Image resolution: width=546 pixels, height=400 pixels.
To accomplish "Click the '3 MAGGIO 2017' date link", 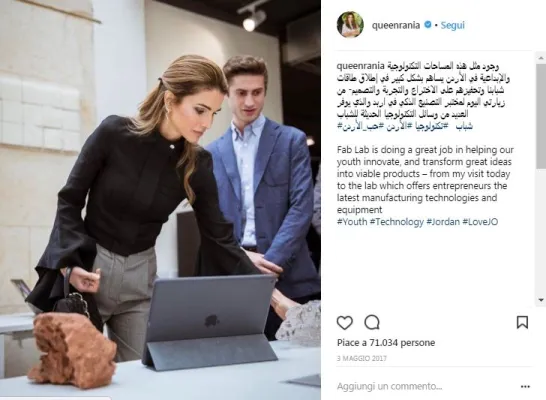I will click(x=362, y=358).
